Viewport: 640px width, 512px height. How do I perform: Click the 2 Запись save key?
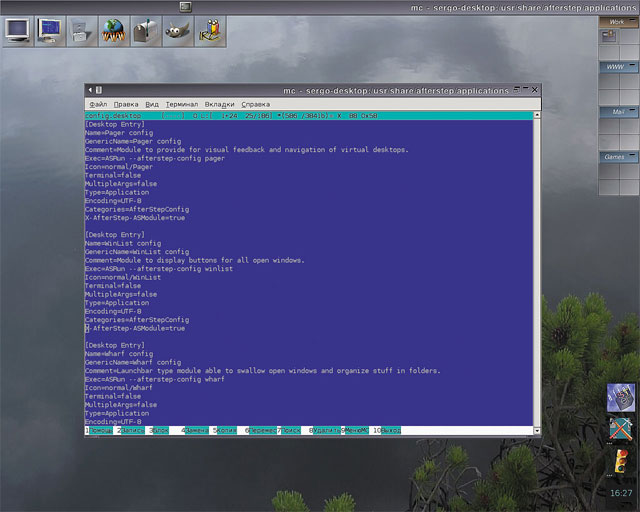(131, 430)
